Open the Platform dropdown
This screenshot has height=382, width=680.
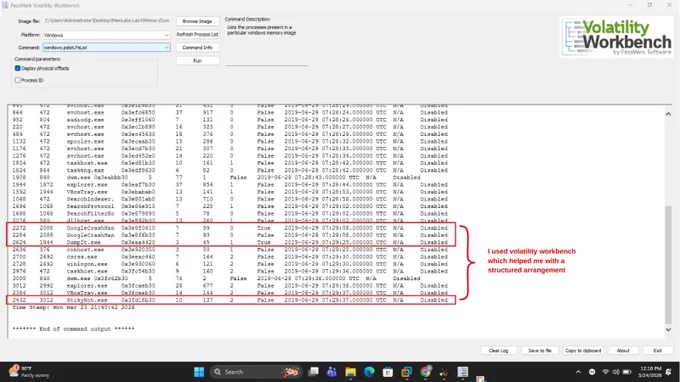click(106, 35)
